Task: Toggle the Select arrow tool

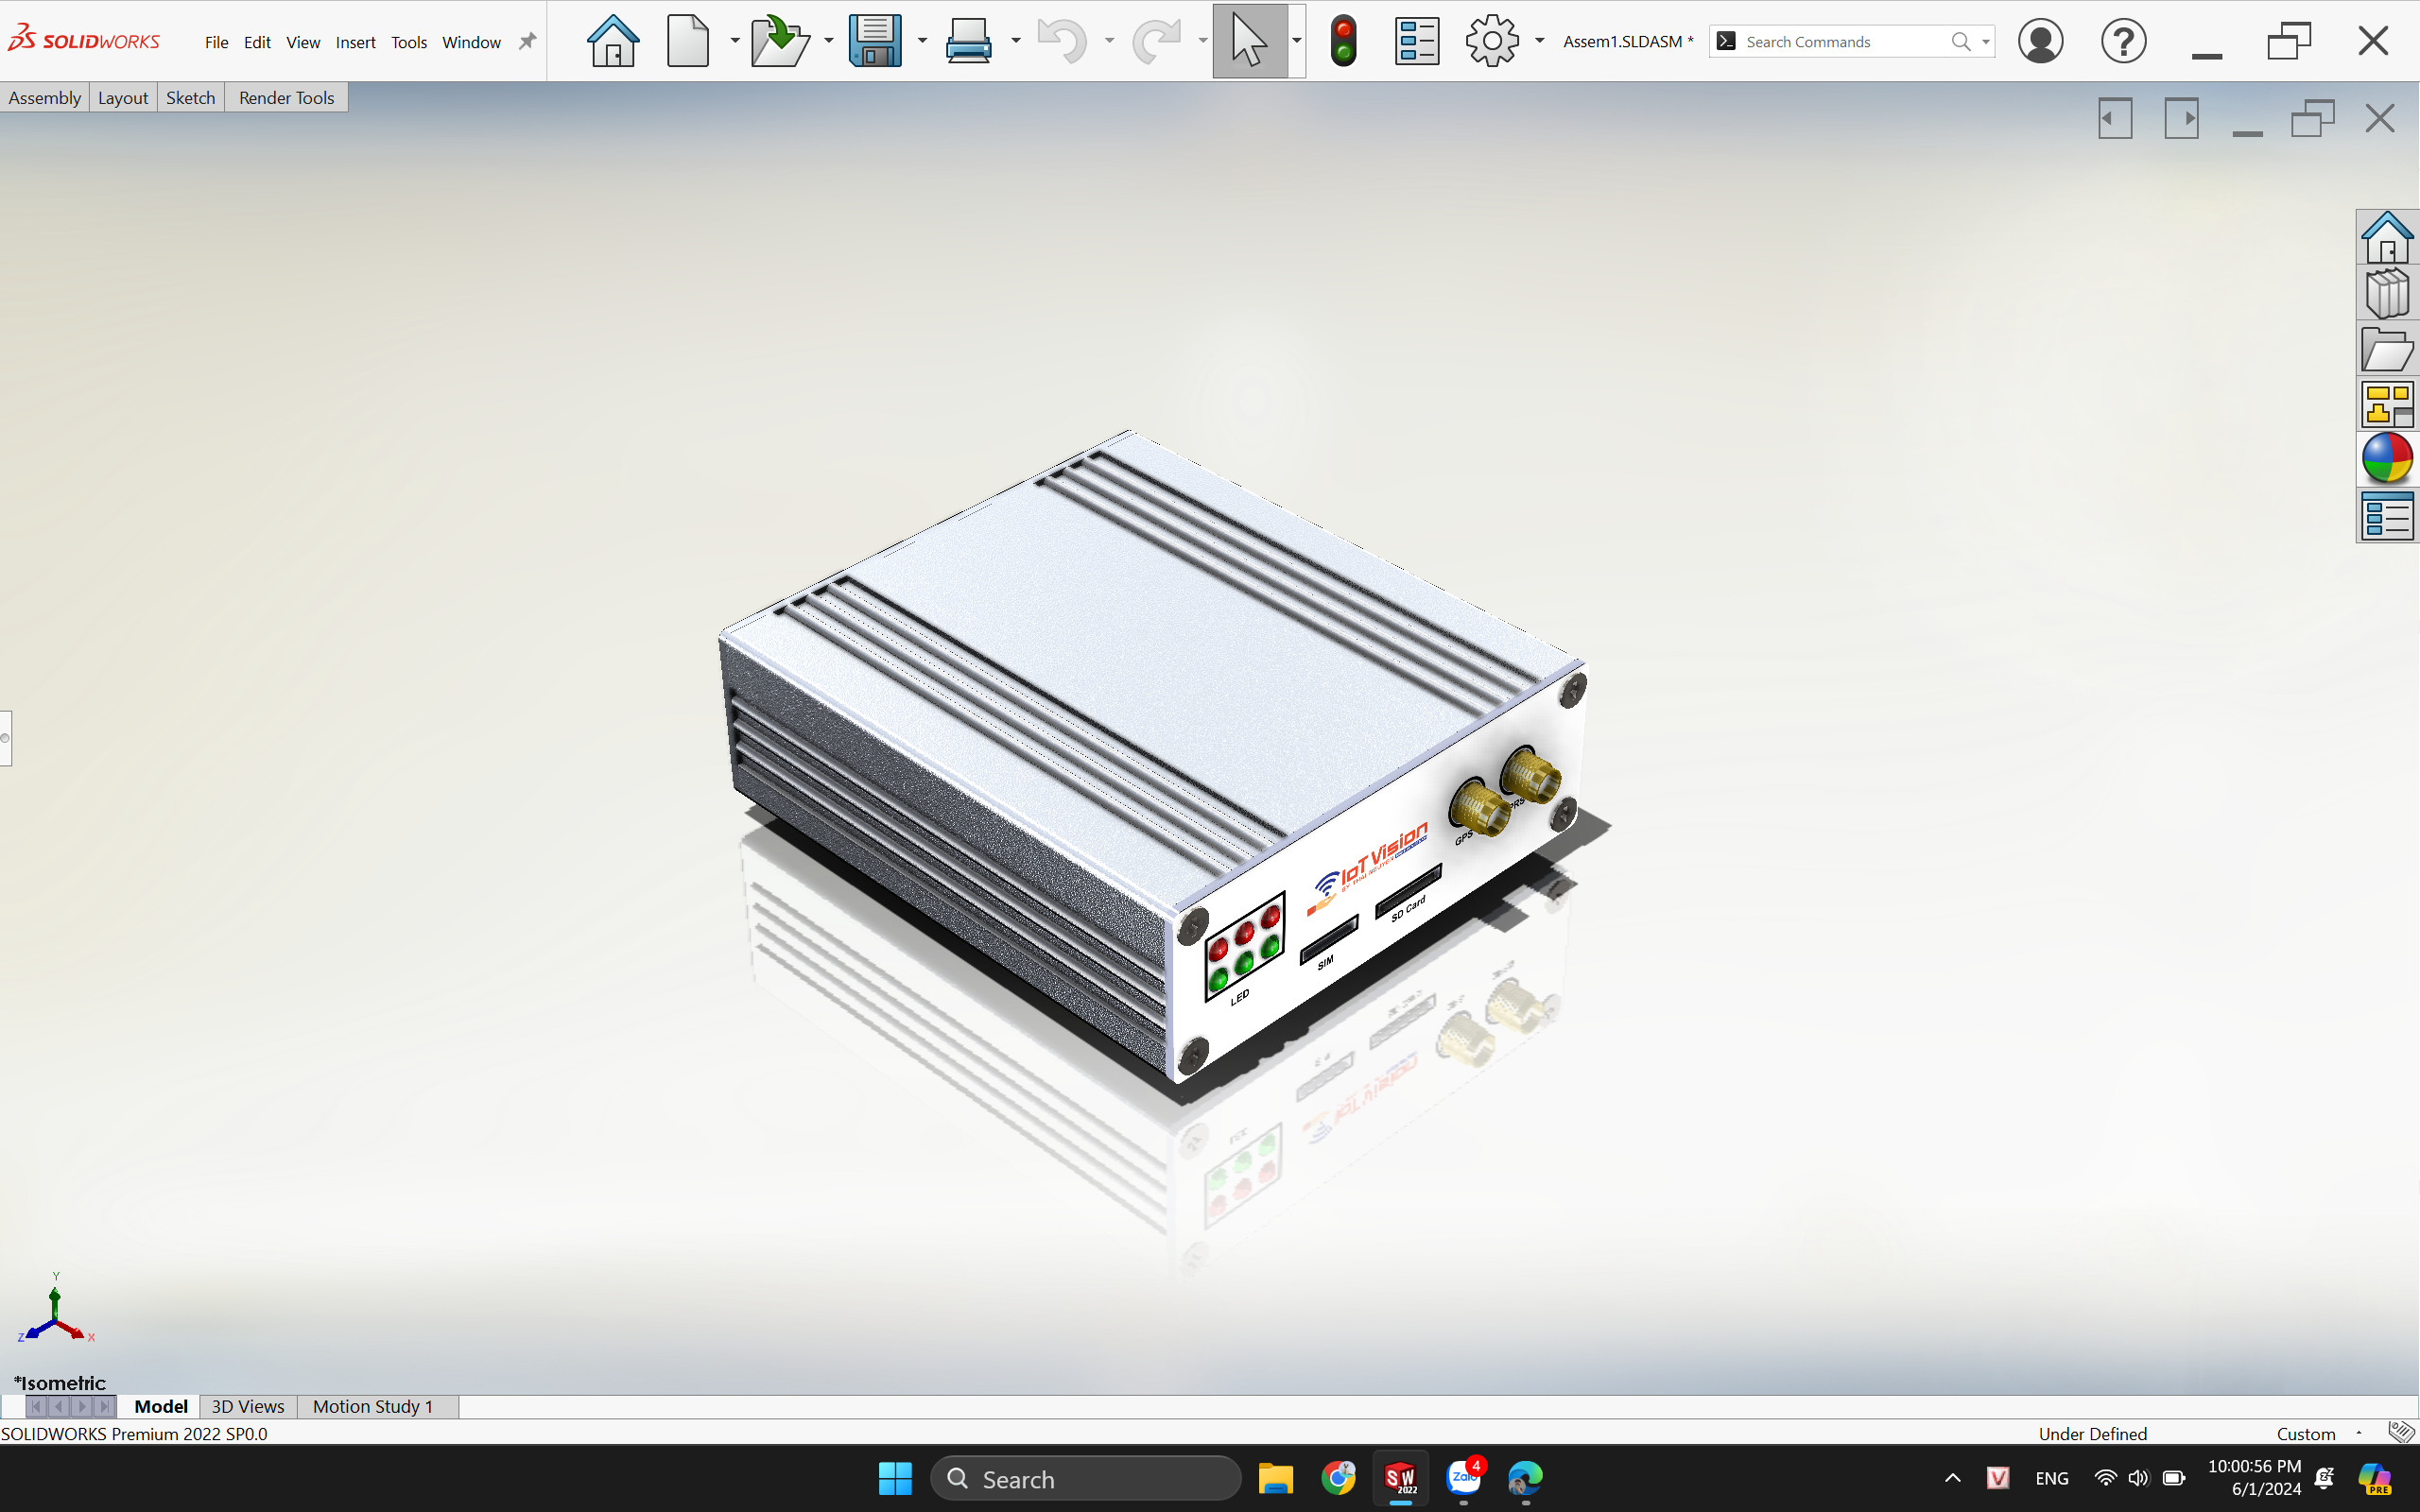Action: pos(1249,41)
